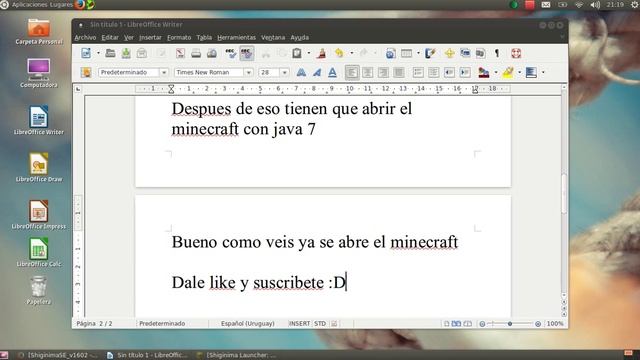Click the Hyperlink icon
Screen dimensions: 640x360
coord(390,53)
